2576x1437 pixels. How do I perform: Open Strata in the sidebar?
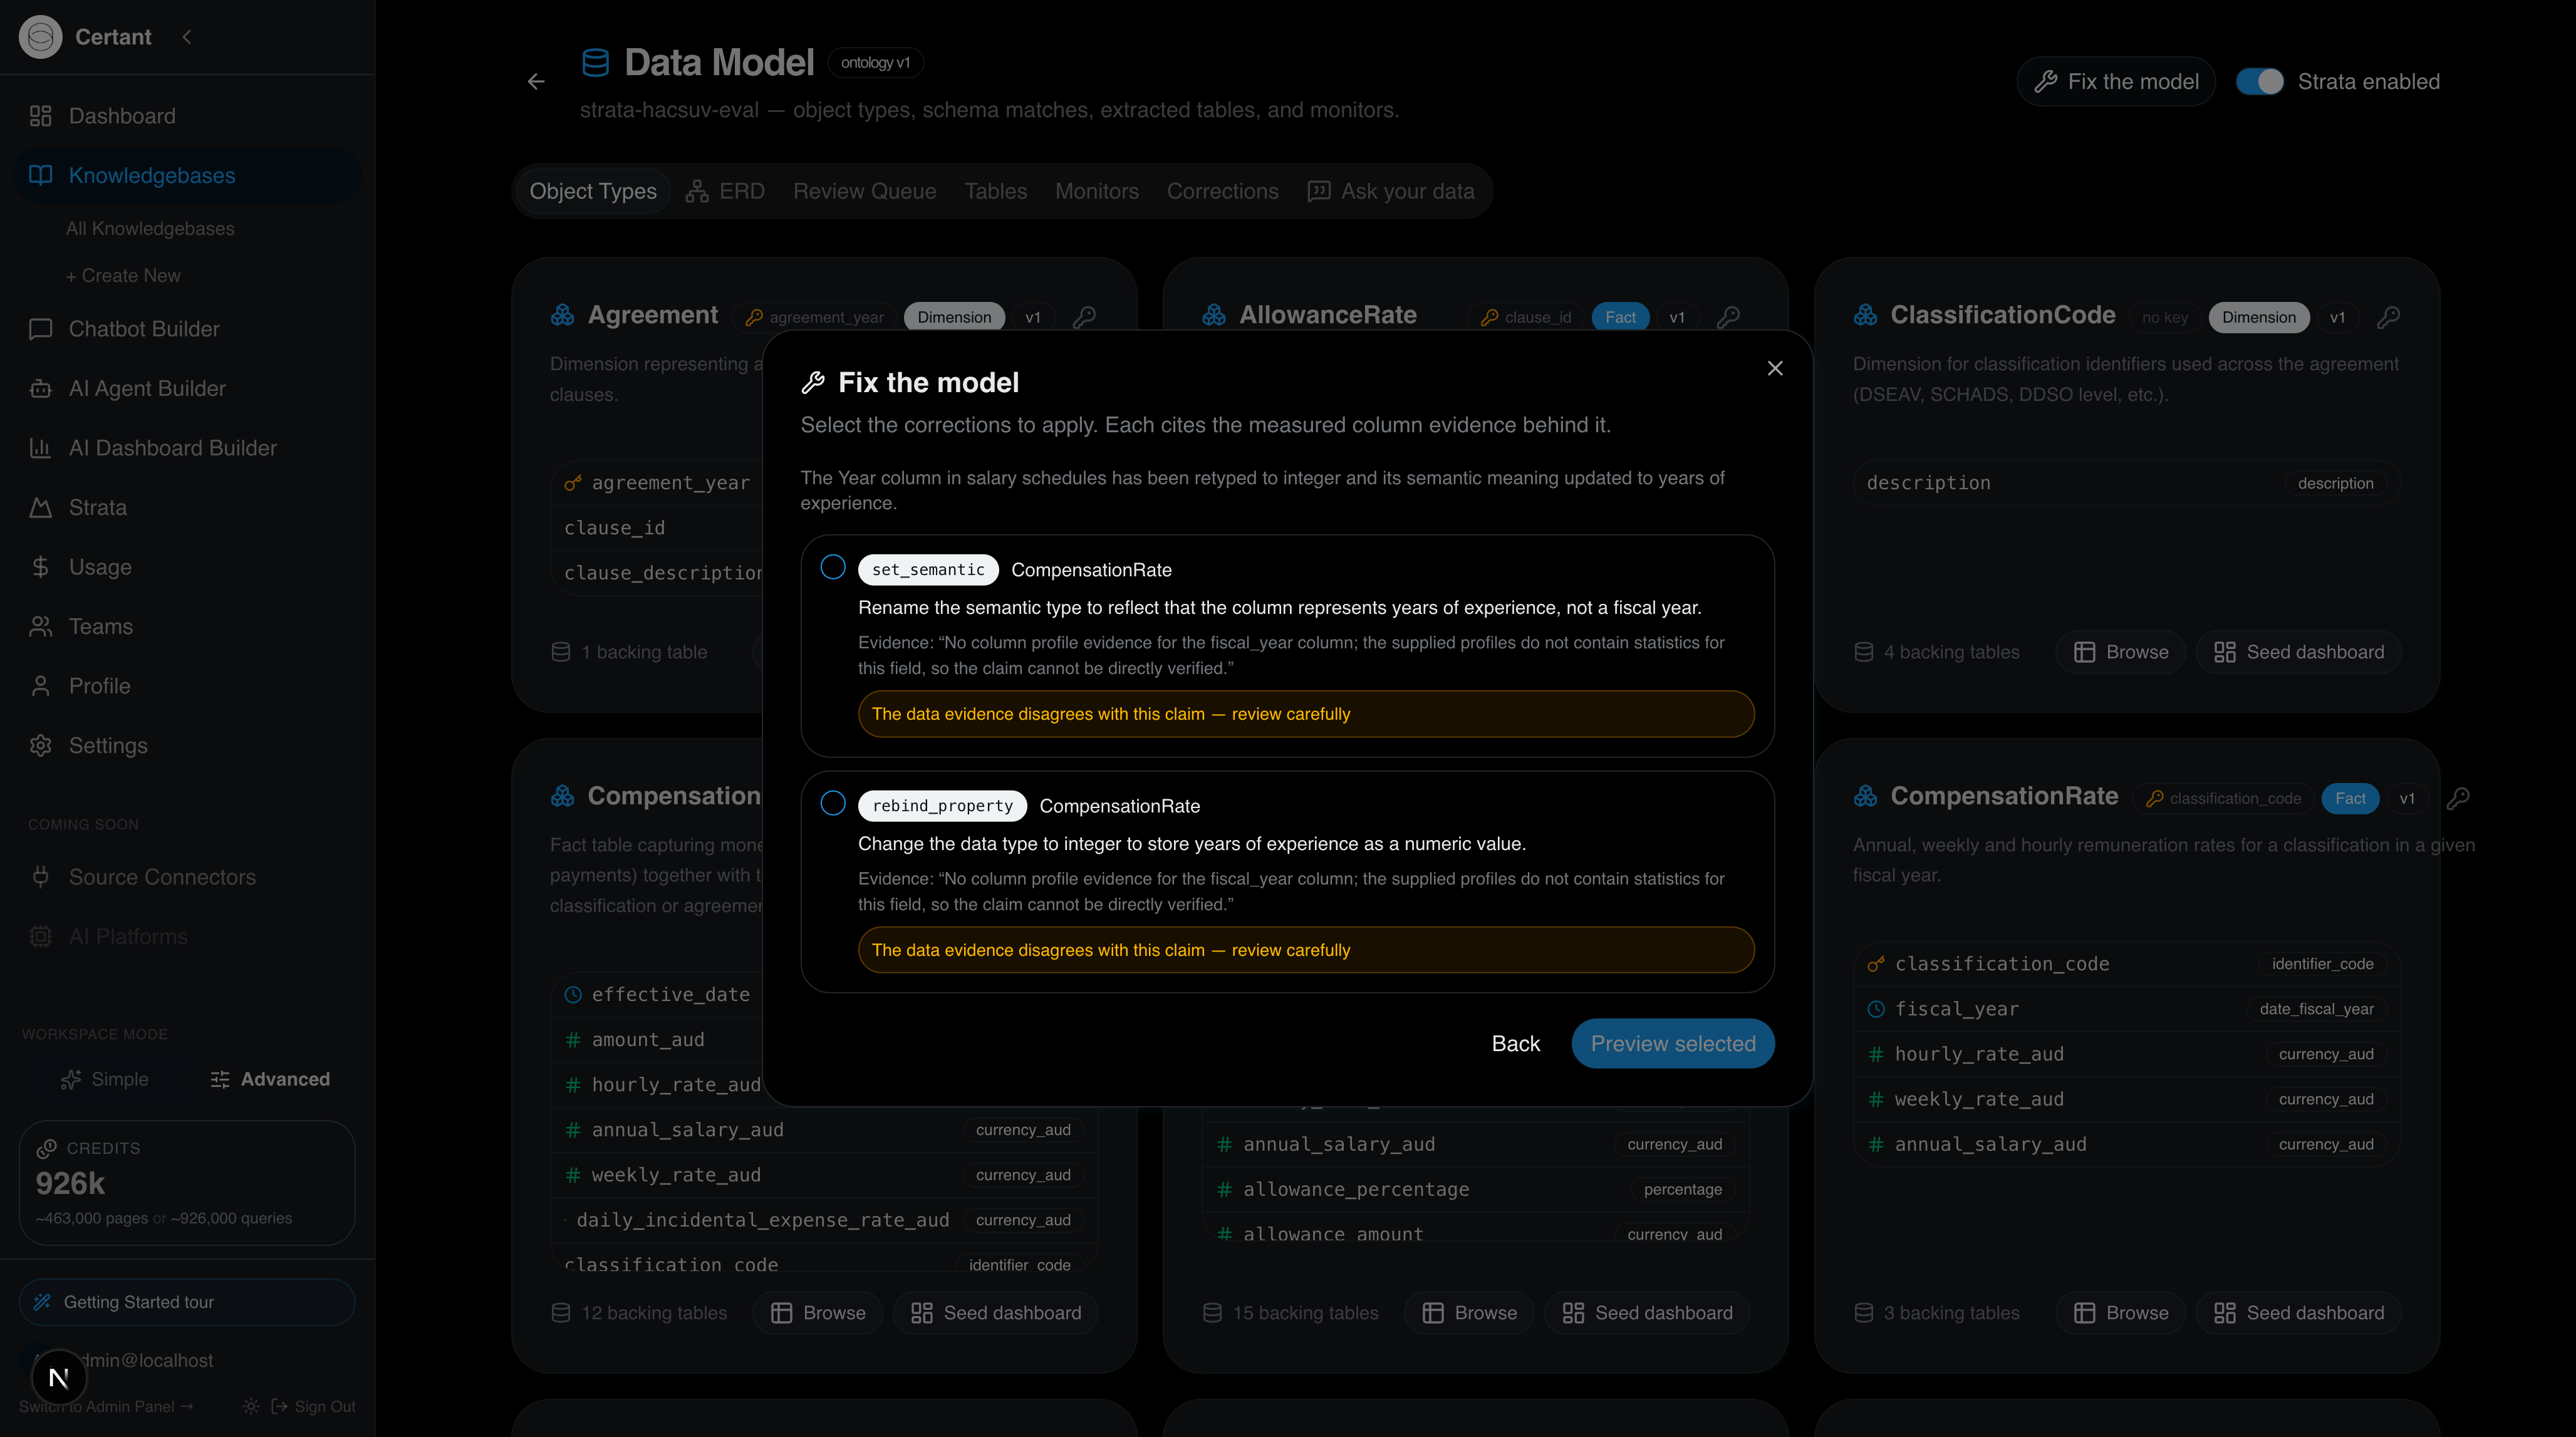tap(188, 507)
